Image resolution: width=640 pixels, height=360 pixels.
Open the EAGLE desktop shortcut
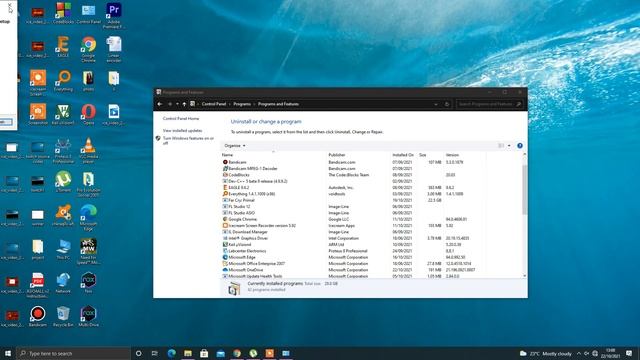click(63, 47)
